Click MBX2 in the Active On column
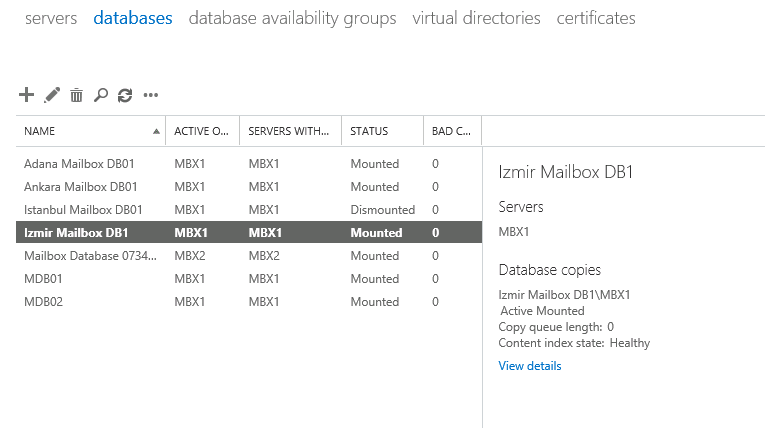 pos(190,256)
